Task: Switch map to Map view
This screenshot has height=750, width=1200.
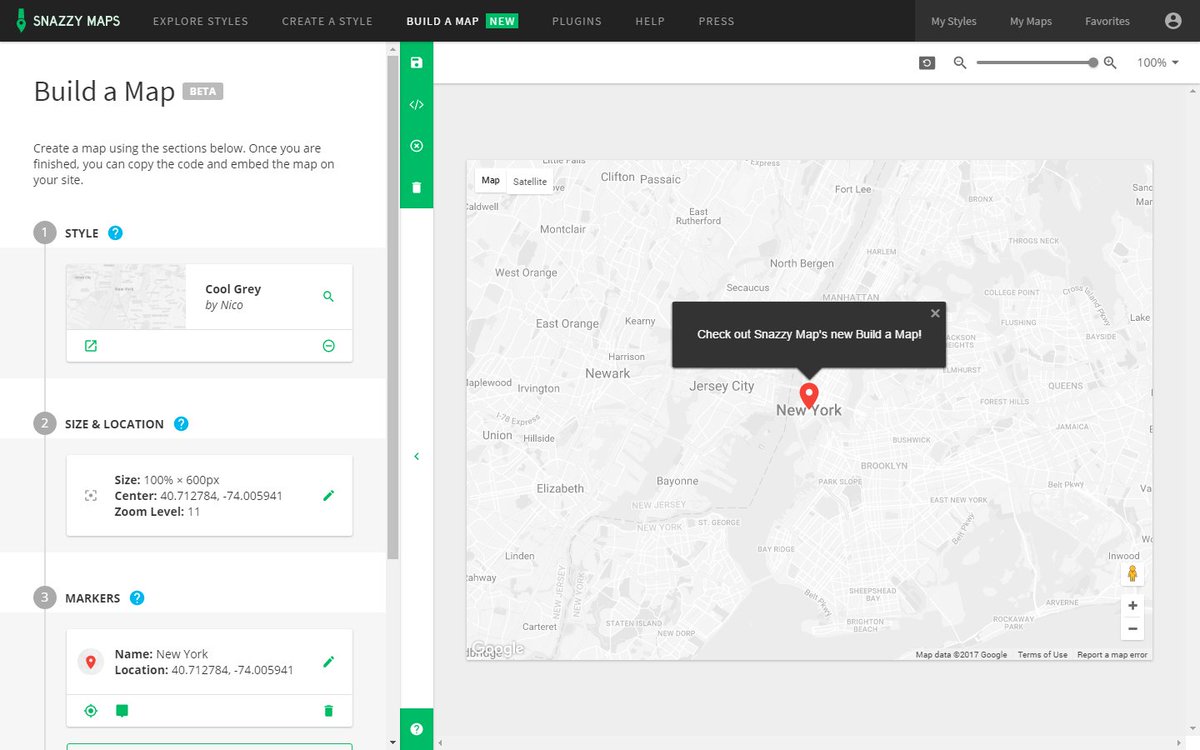Action: coord(490,181)
